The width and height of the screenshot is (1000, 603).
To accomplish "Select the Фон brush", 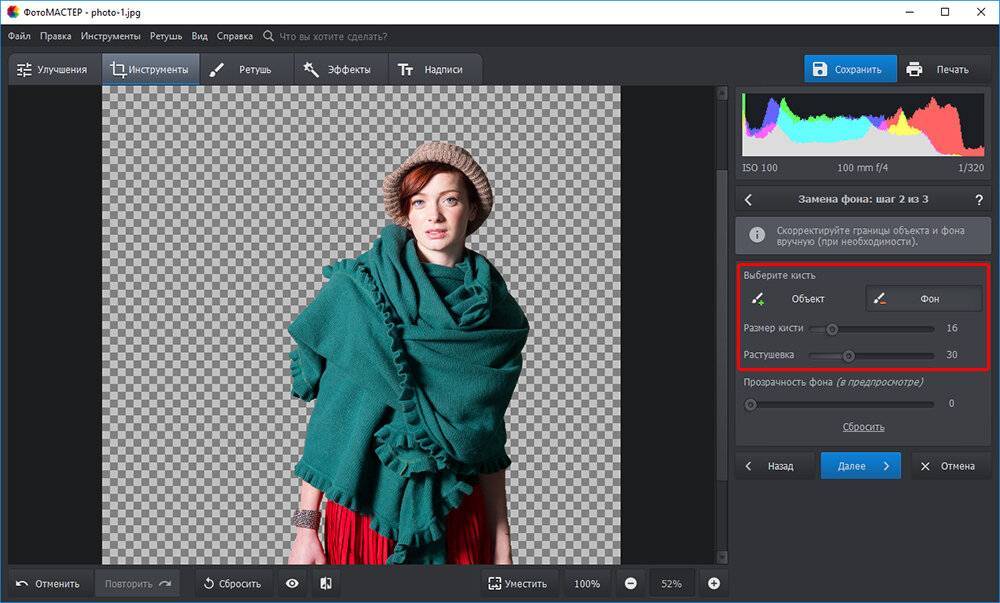I will pyautogui.click(x=923, y=298).
